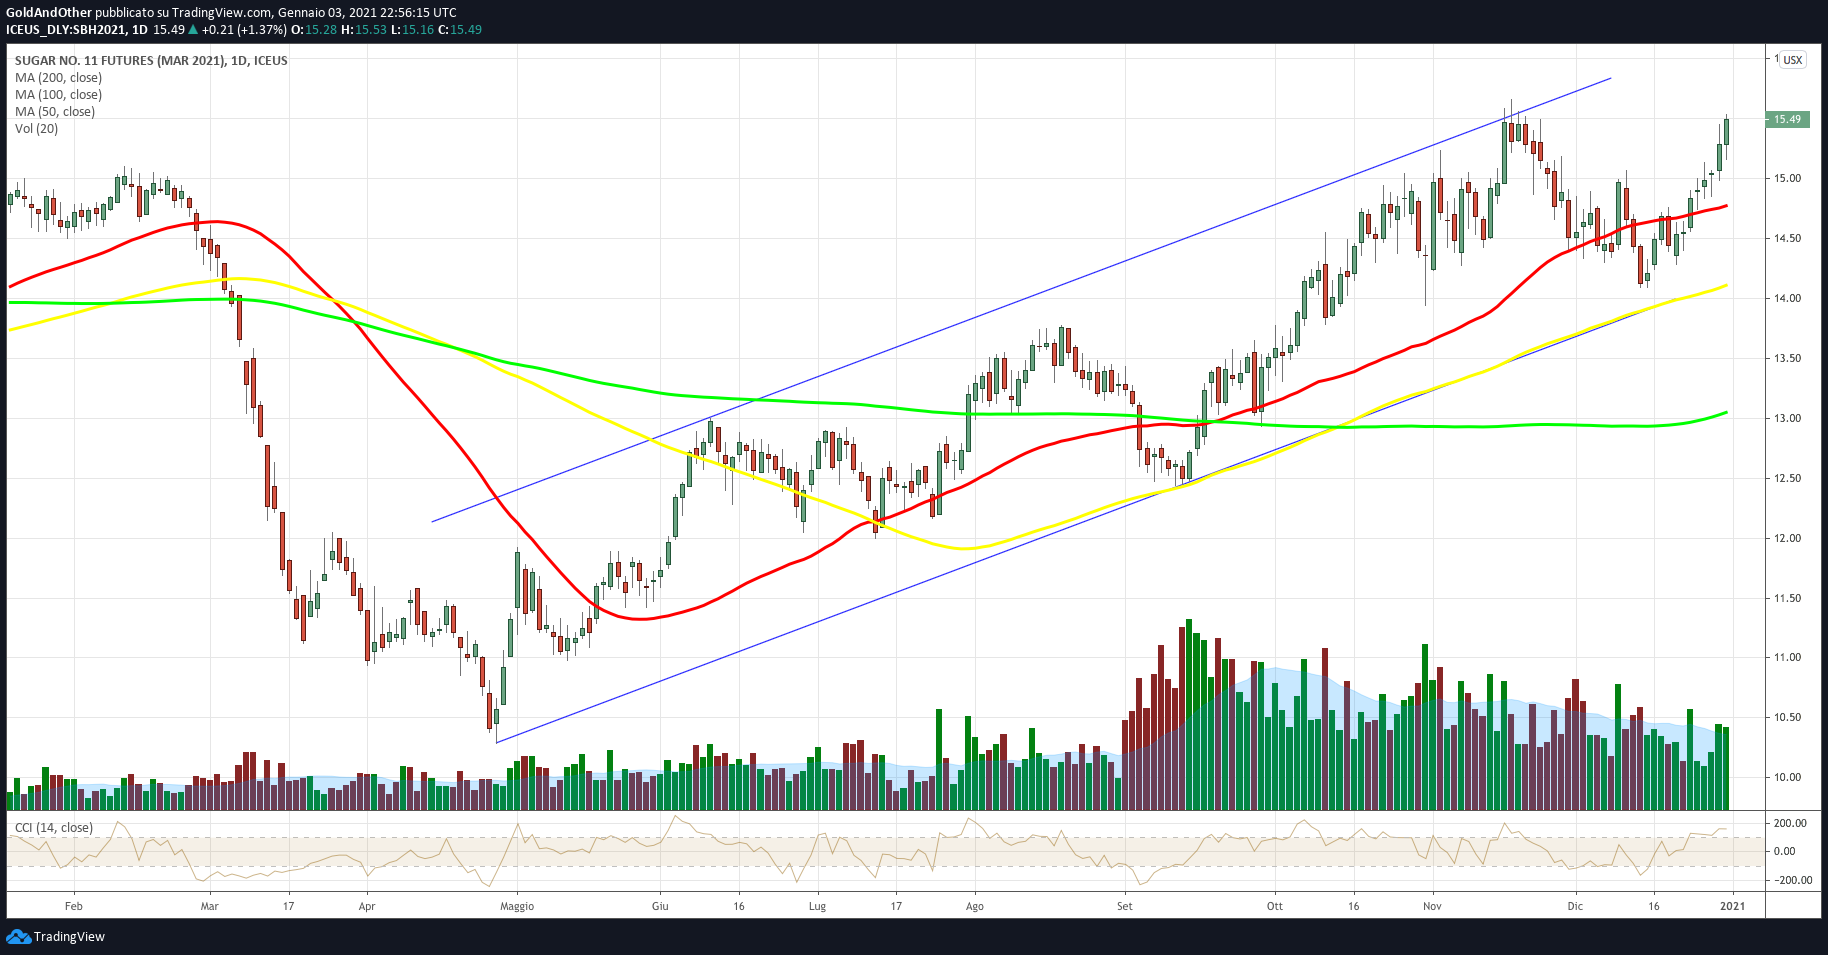Select the MA (50, close) indicator label

55,112
